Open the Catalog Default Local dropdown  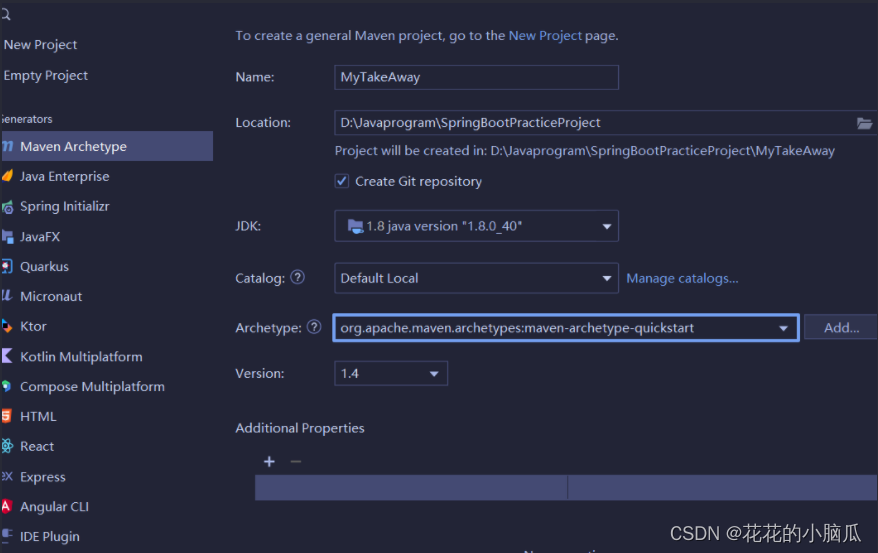coord(477,278)
